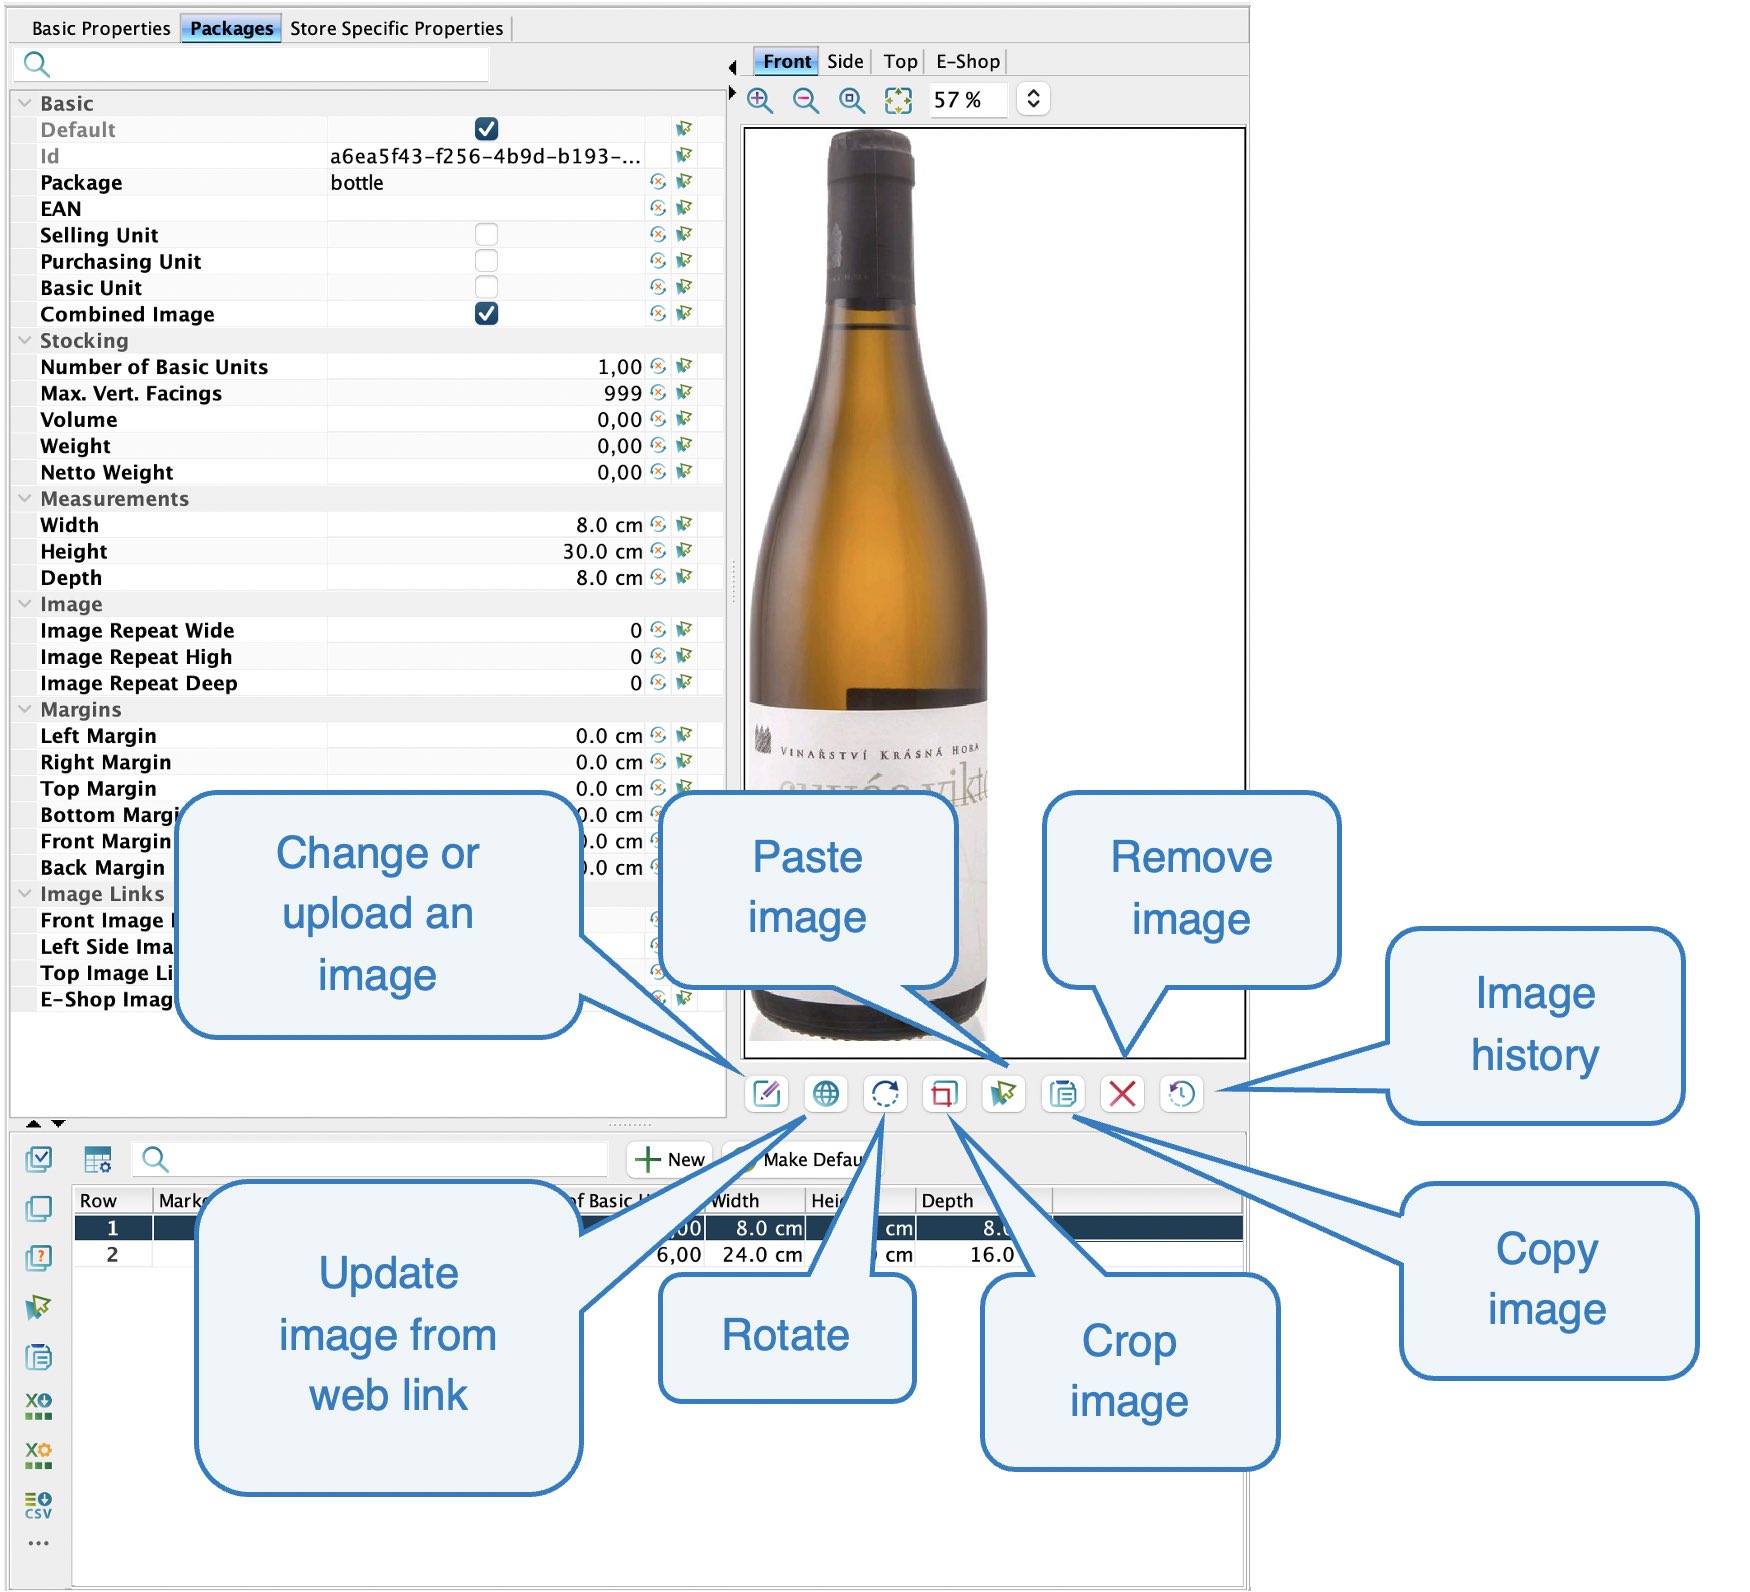Select package row 1 in table

click(659, 1228)
